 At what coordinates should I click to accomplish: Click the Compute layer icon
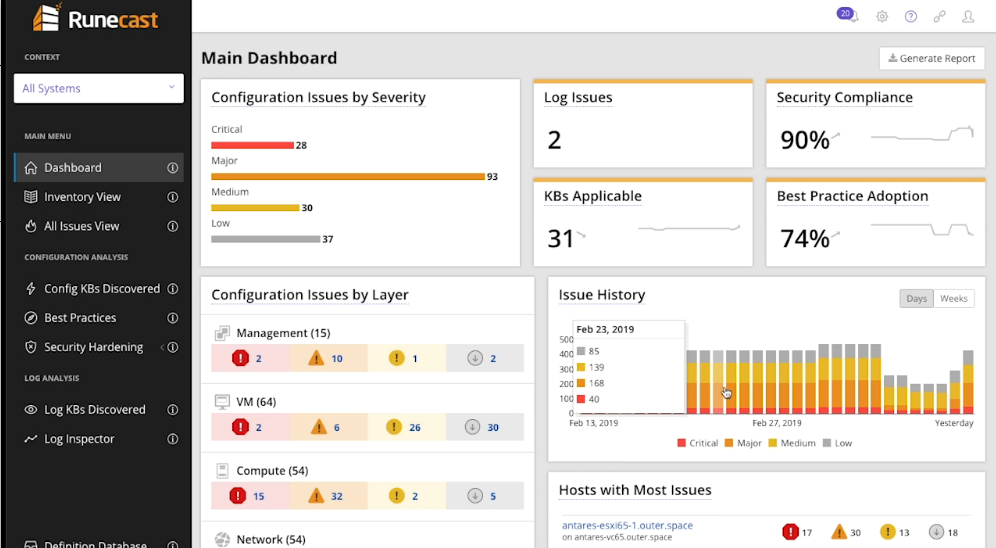click(x=222, y=471)
